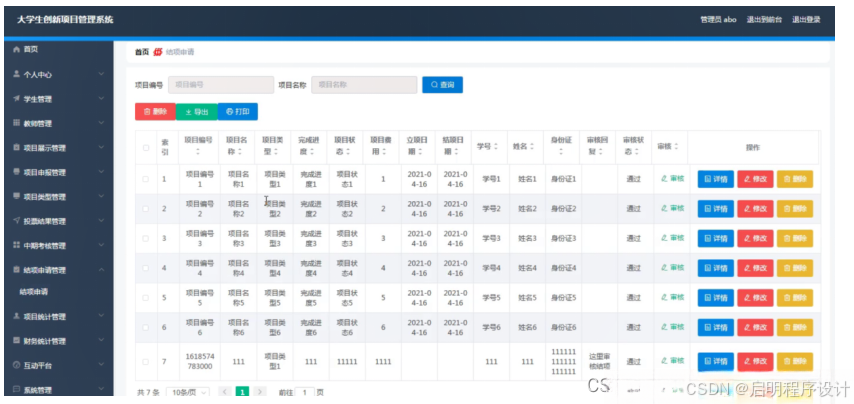Expand the 学生管理 sidebar chevron
This screenshot has height=404, width=854.
[101, 98]
